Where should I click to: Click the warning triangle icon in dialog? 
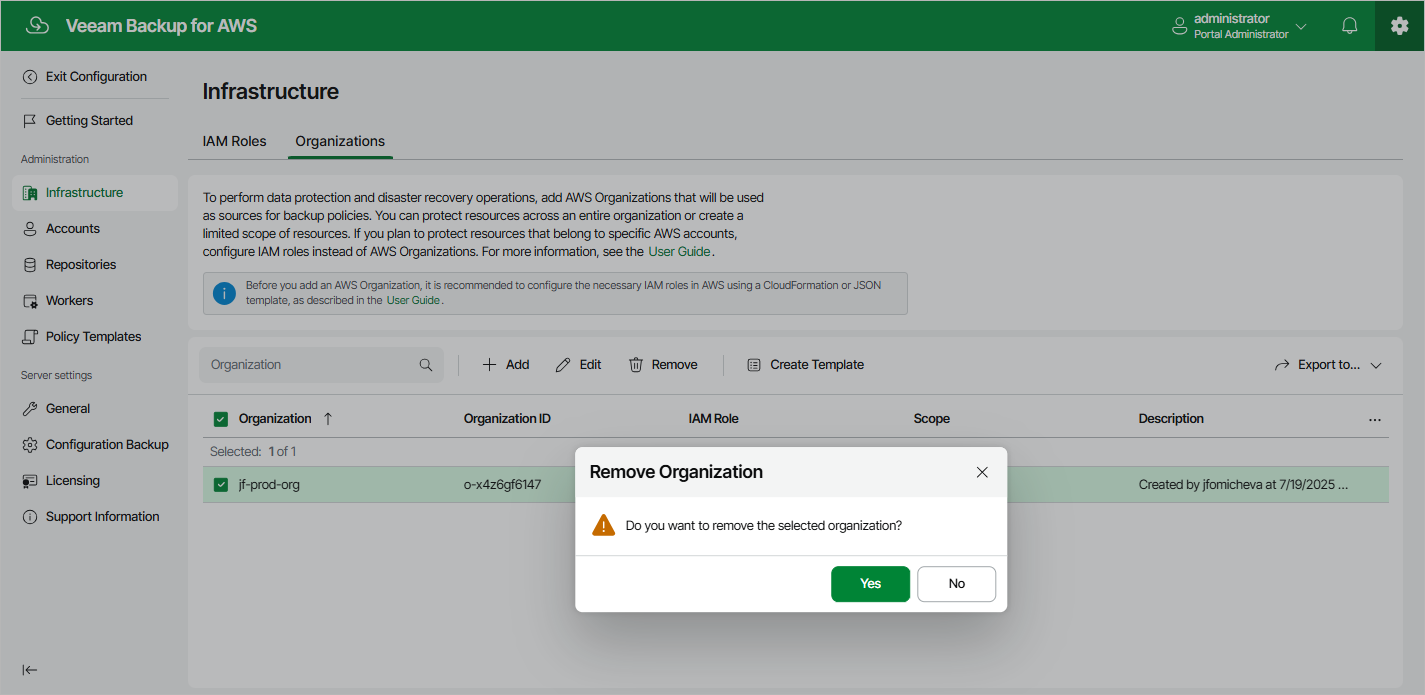[603, 525]
